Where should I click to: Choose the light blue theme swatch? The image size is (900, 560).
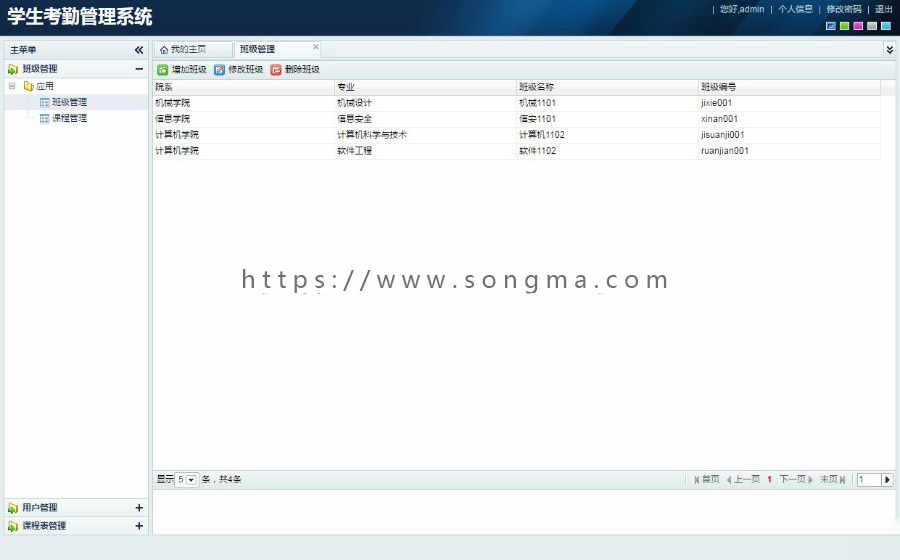[x=886, y=26]
